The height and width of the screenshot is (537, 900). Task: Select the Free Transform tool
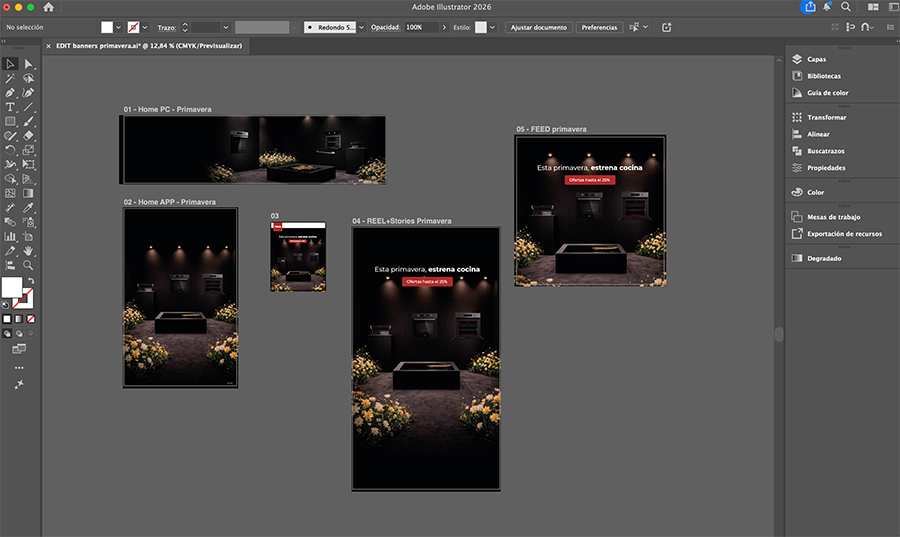point(28,164)
